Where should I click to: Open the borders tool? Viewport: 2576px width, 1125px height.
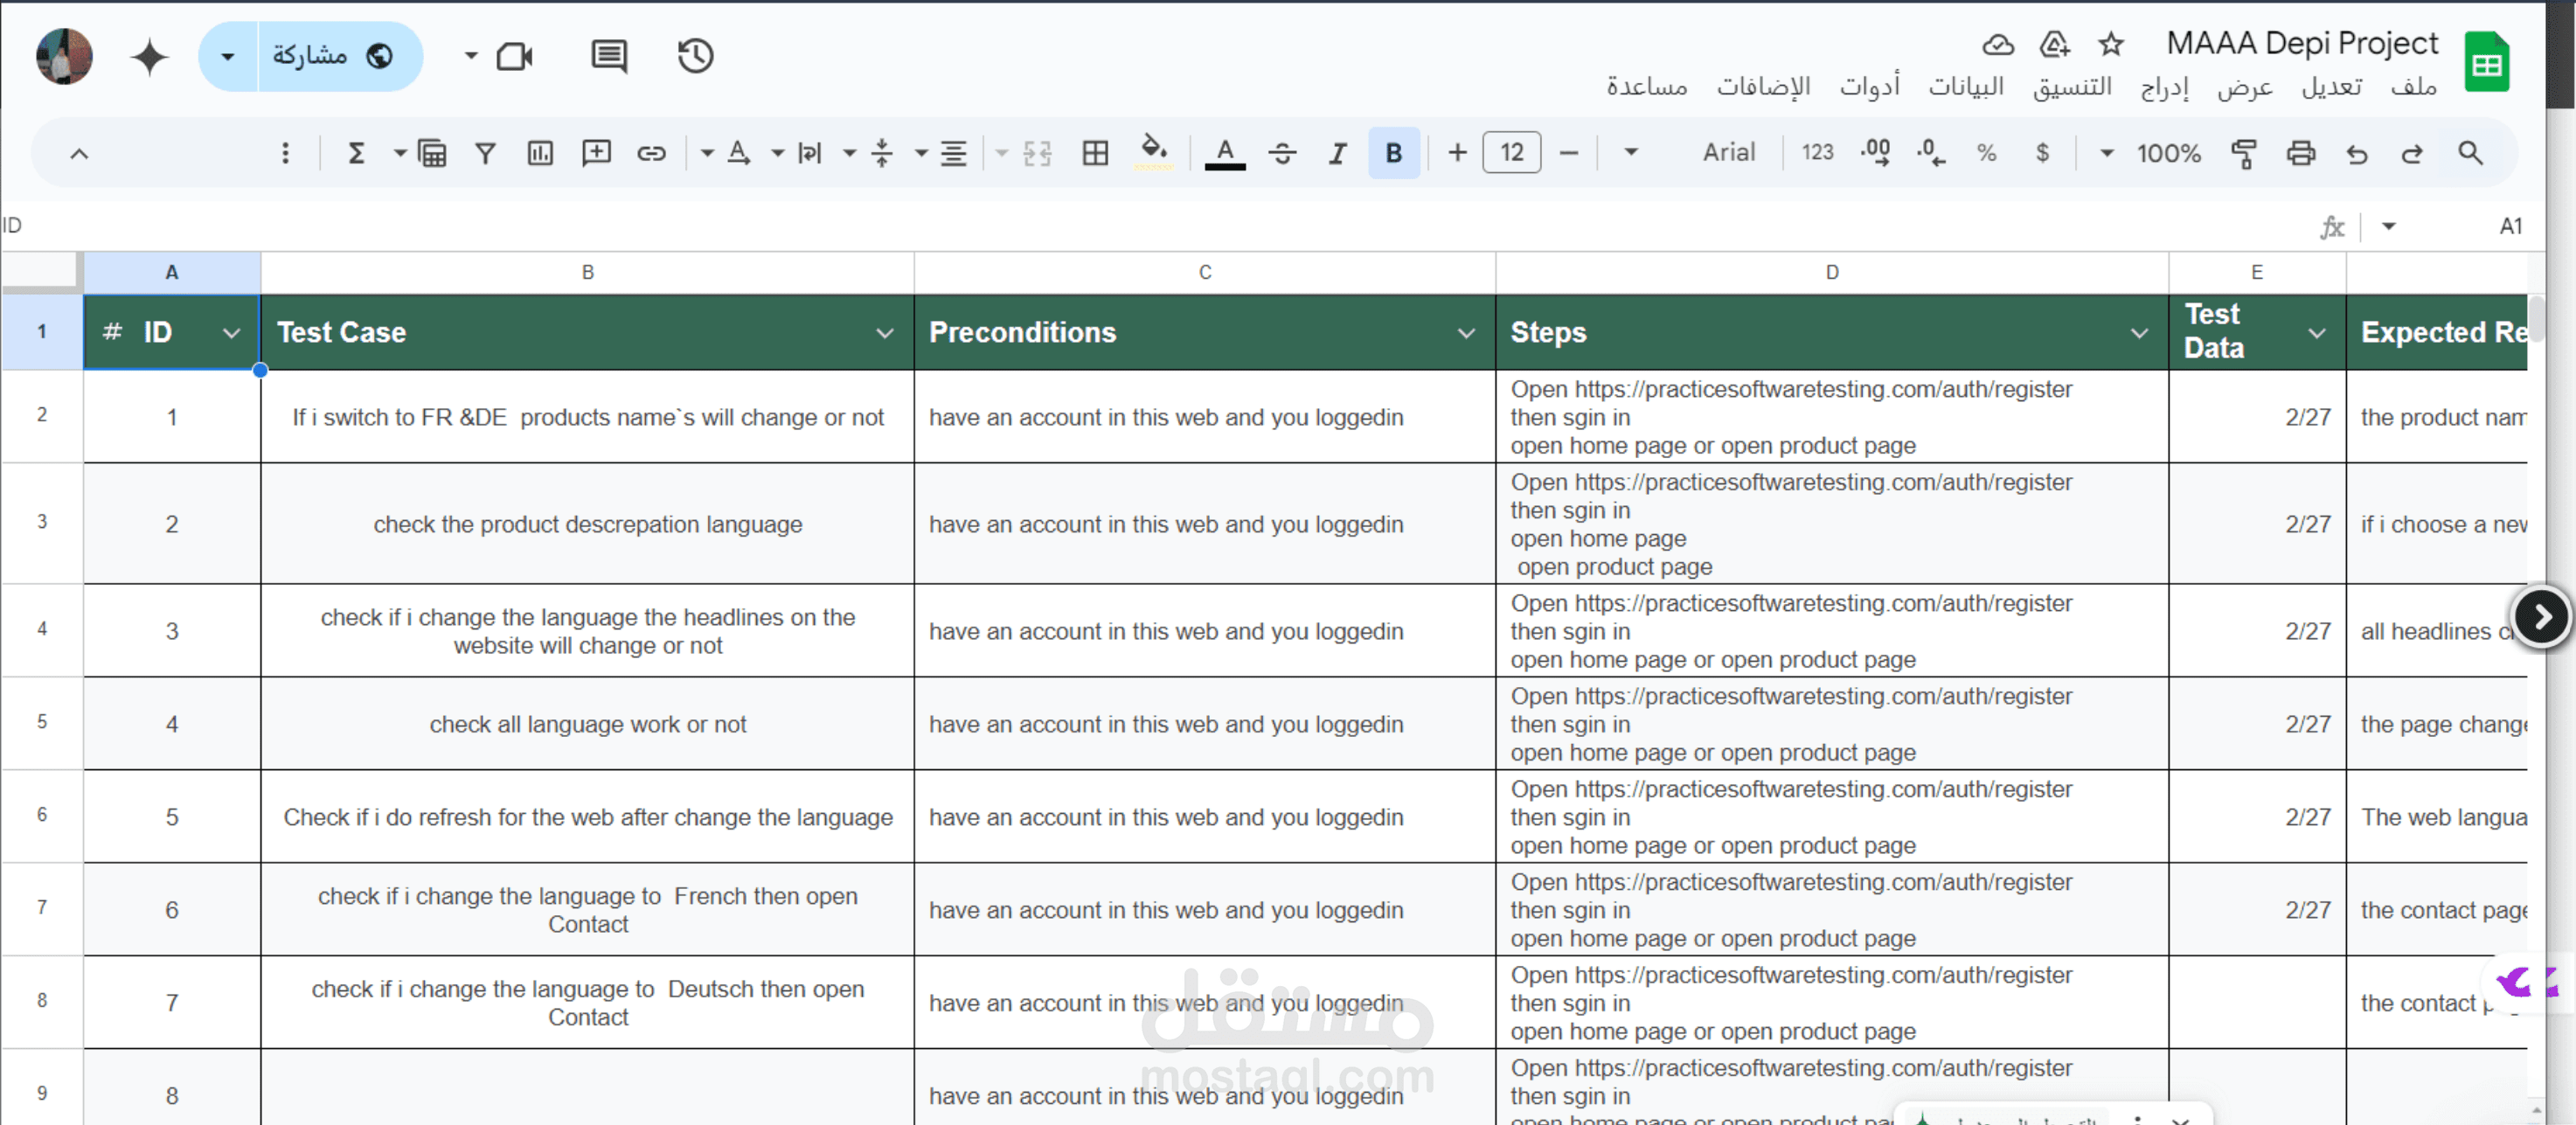1095,153
